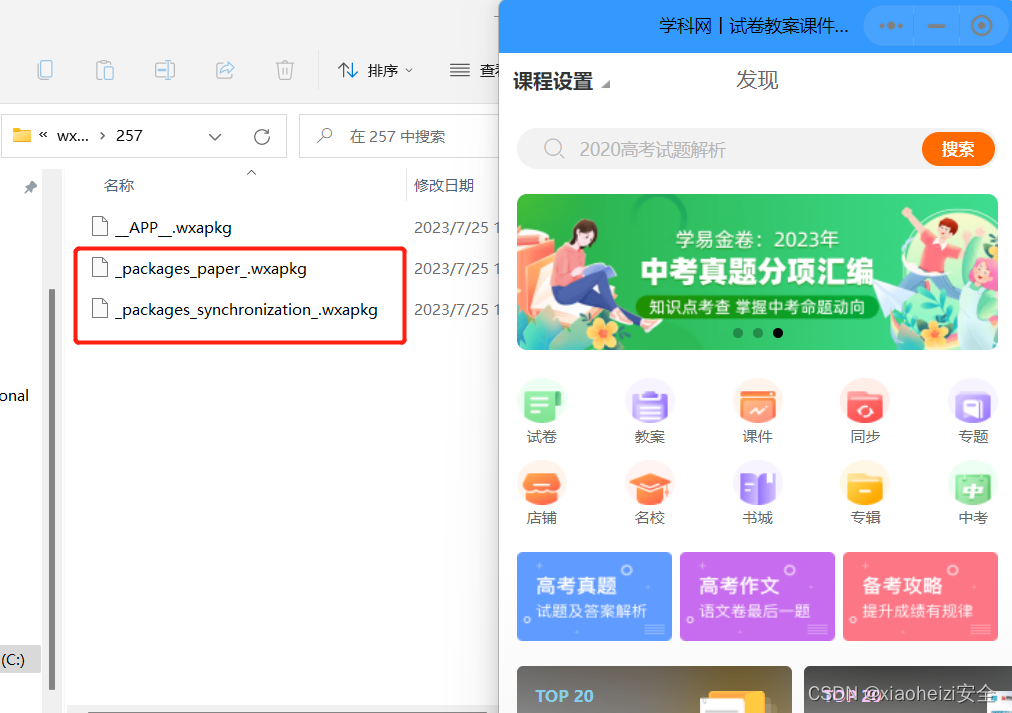This screenshot has height=713, width=1012.
Task: Click the 2020高考试题解析 search field
Action: coord(720,149)
